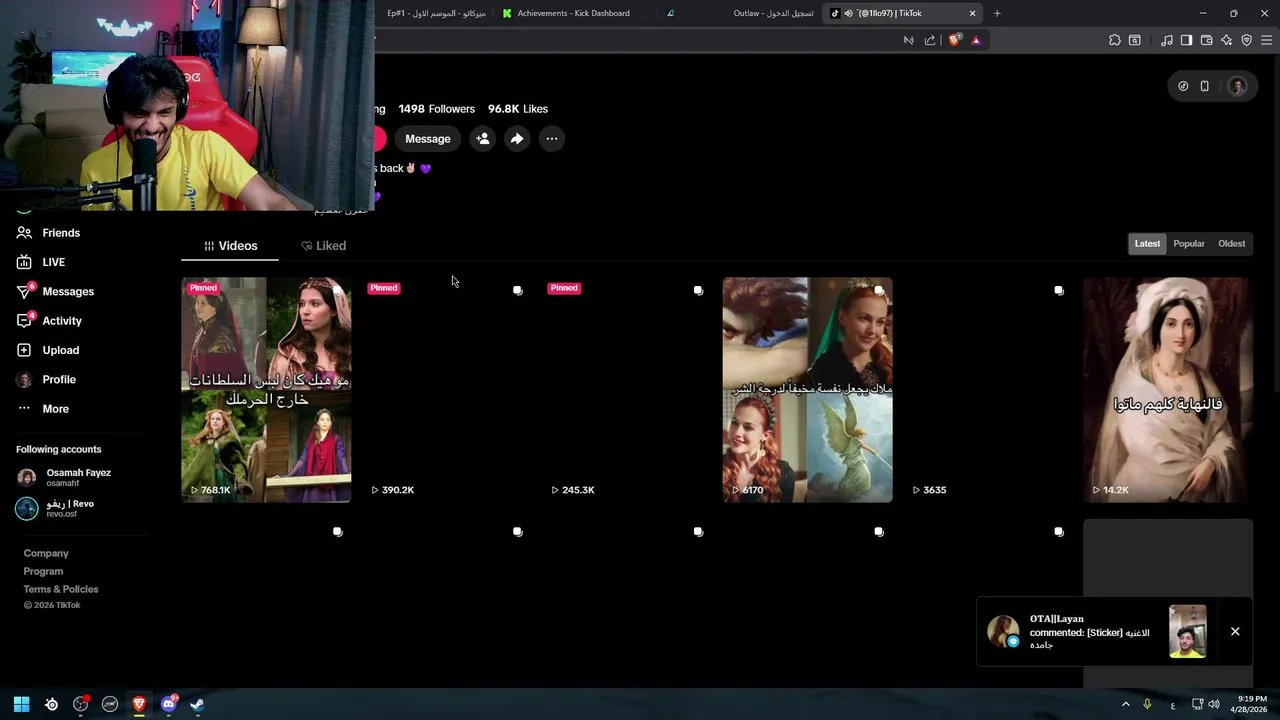Sort videos by Popular
The image size is (1280, 720).
(x=1189, y=244)
